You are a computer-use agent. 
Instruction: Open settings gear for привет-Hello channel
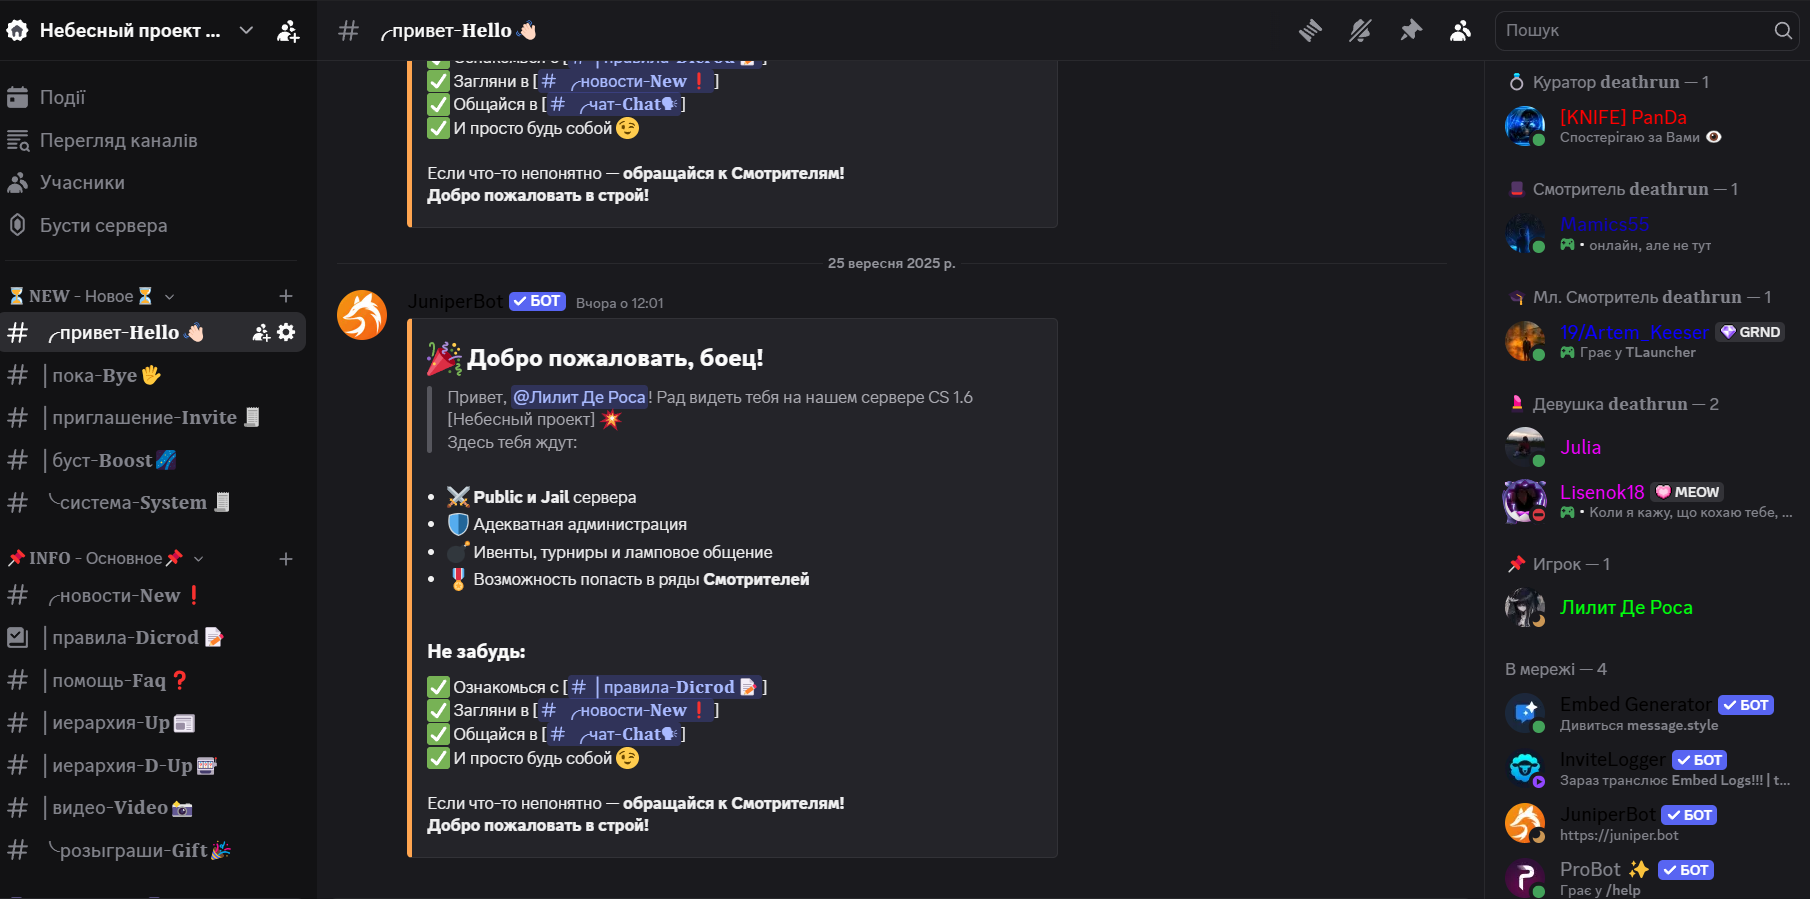pyautogui.click(x=287, y=332)
